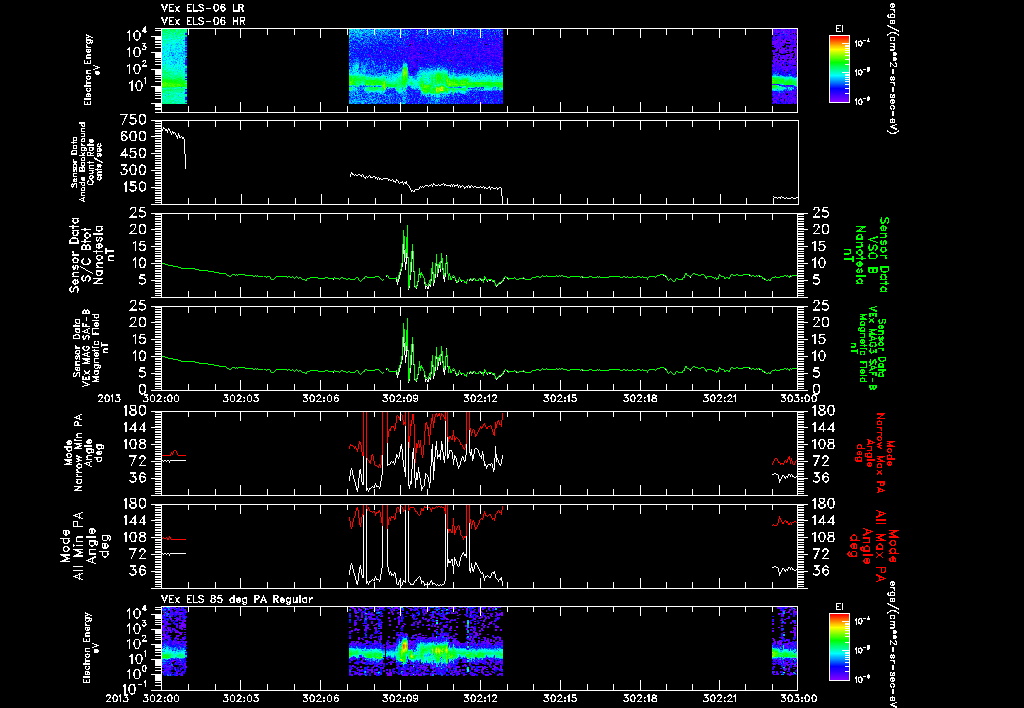Click the central data block in the 85 deg PA spectrogram

pyautogui.click(x=426, y=641)
